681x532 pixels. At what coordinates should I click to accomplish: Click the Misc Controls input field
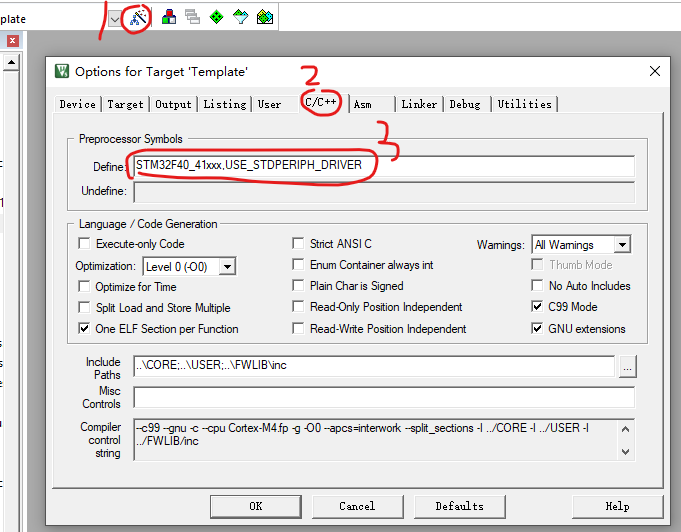[x=384, y=397]
